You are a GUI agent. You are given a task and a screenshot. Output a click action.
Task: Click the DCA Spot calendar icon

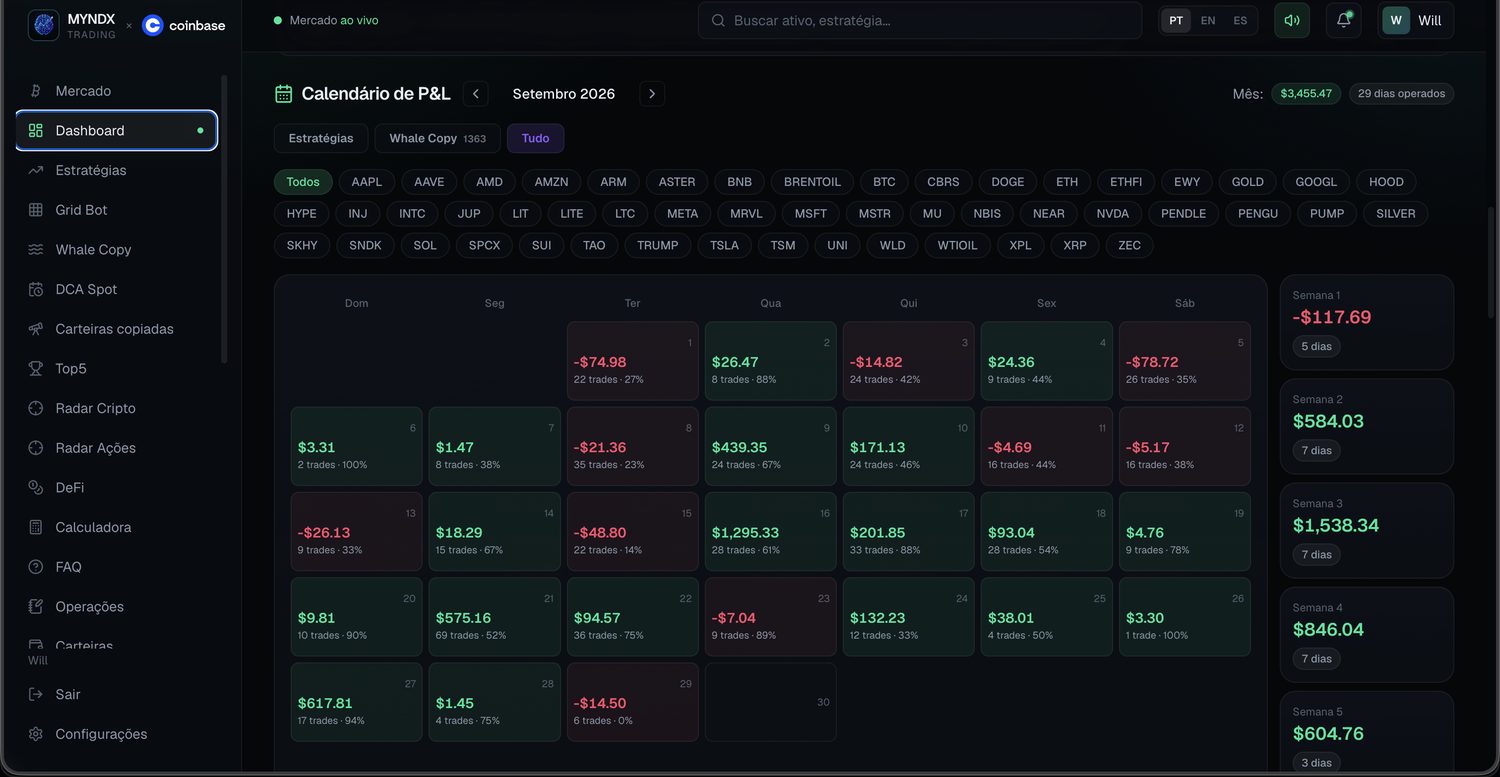(x=36, y=289)
